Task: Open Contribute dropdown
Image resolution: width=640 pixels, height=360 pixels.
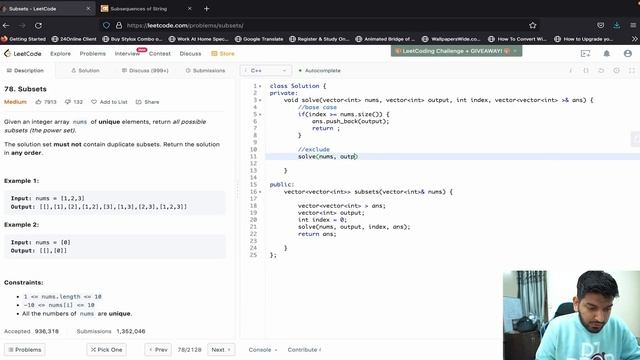Action: [304, 350]
